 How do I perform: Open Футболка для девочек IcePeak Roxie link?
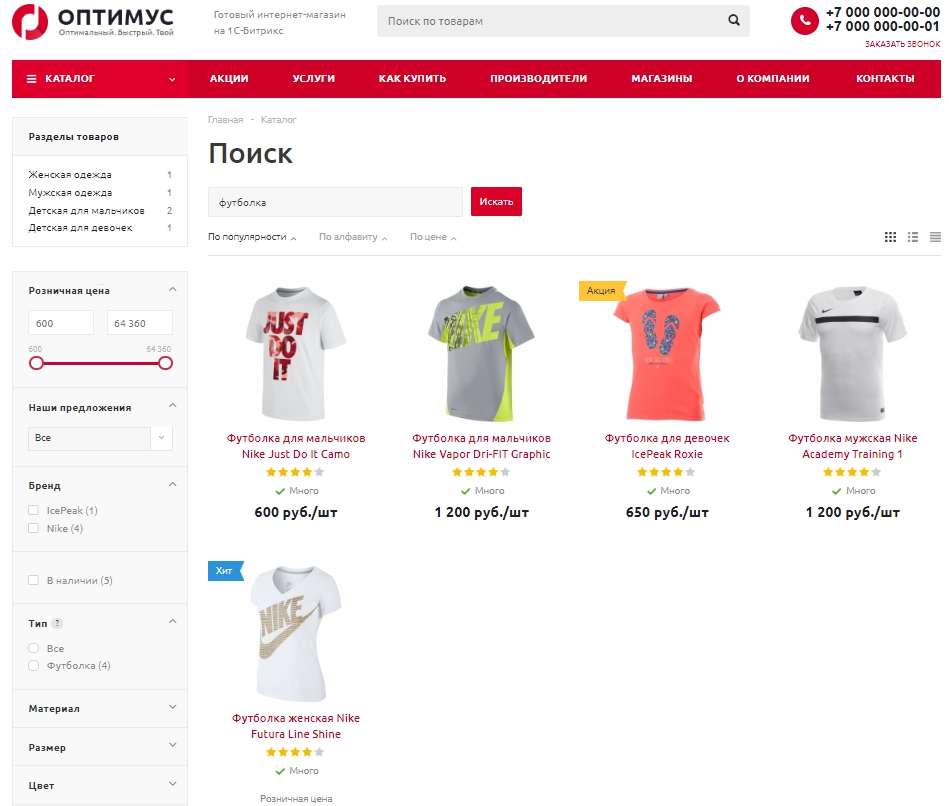[x=667, y=446]
